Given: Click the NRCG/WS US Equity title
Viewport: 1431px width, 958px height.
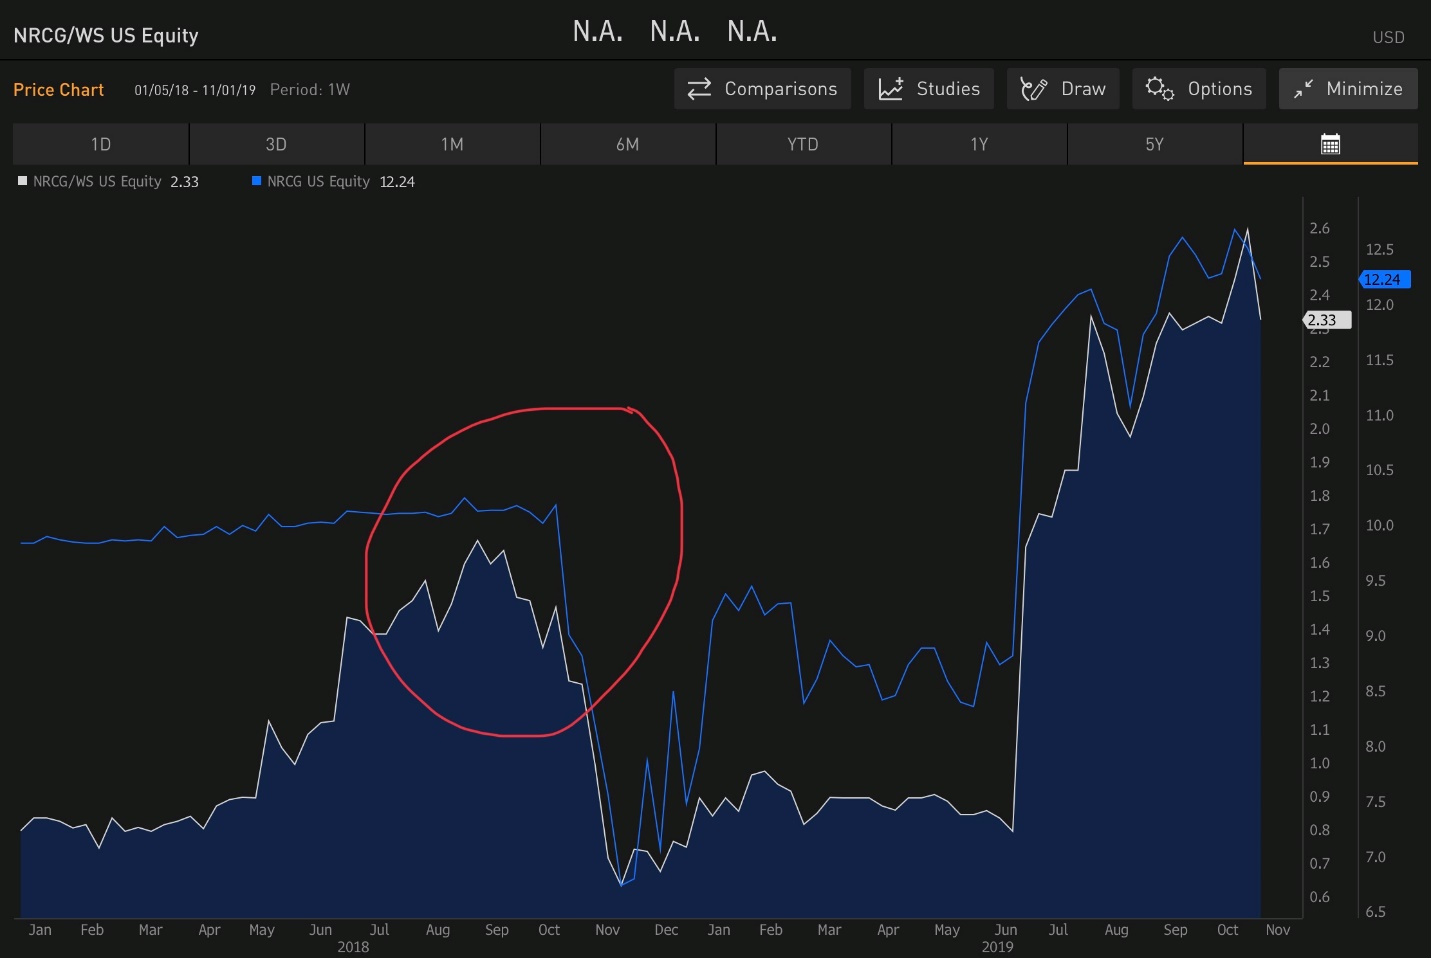Looking at the screenshot, I should pyautogui.click(x=106, y=35).
